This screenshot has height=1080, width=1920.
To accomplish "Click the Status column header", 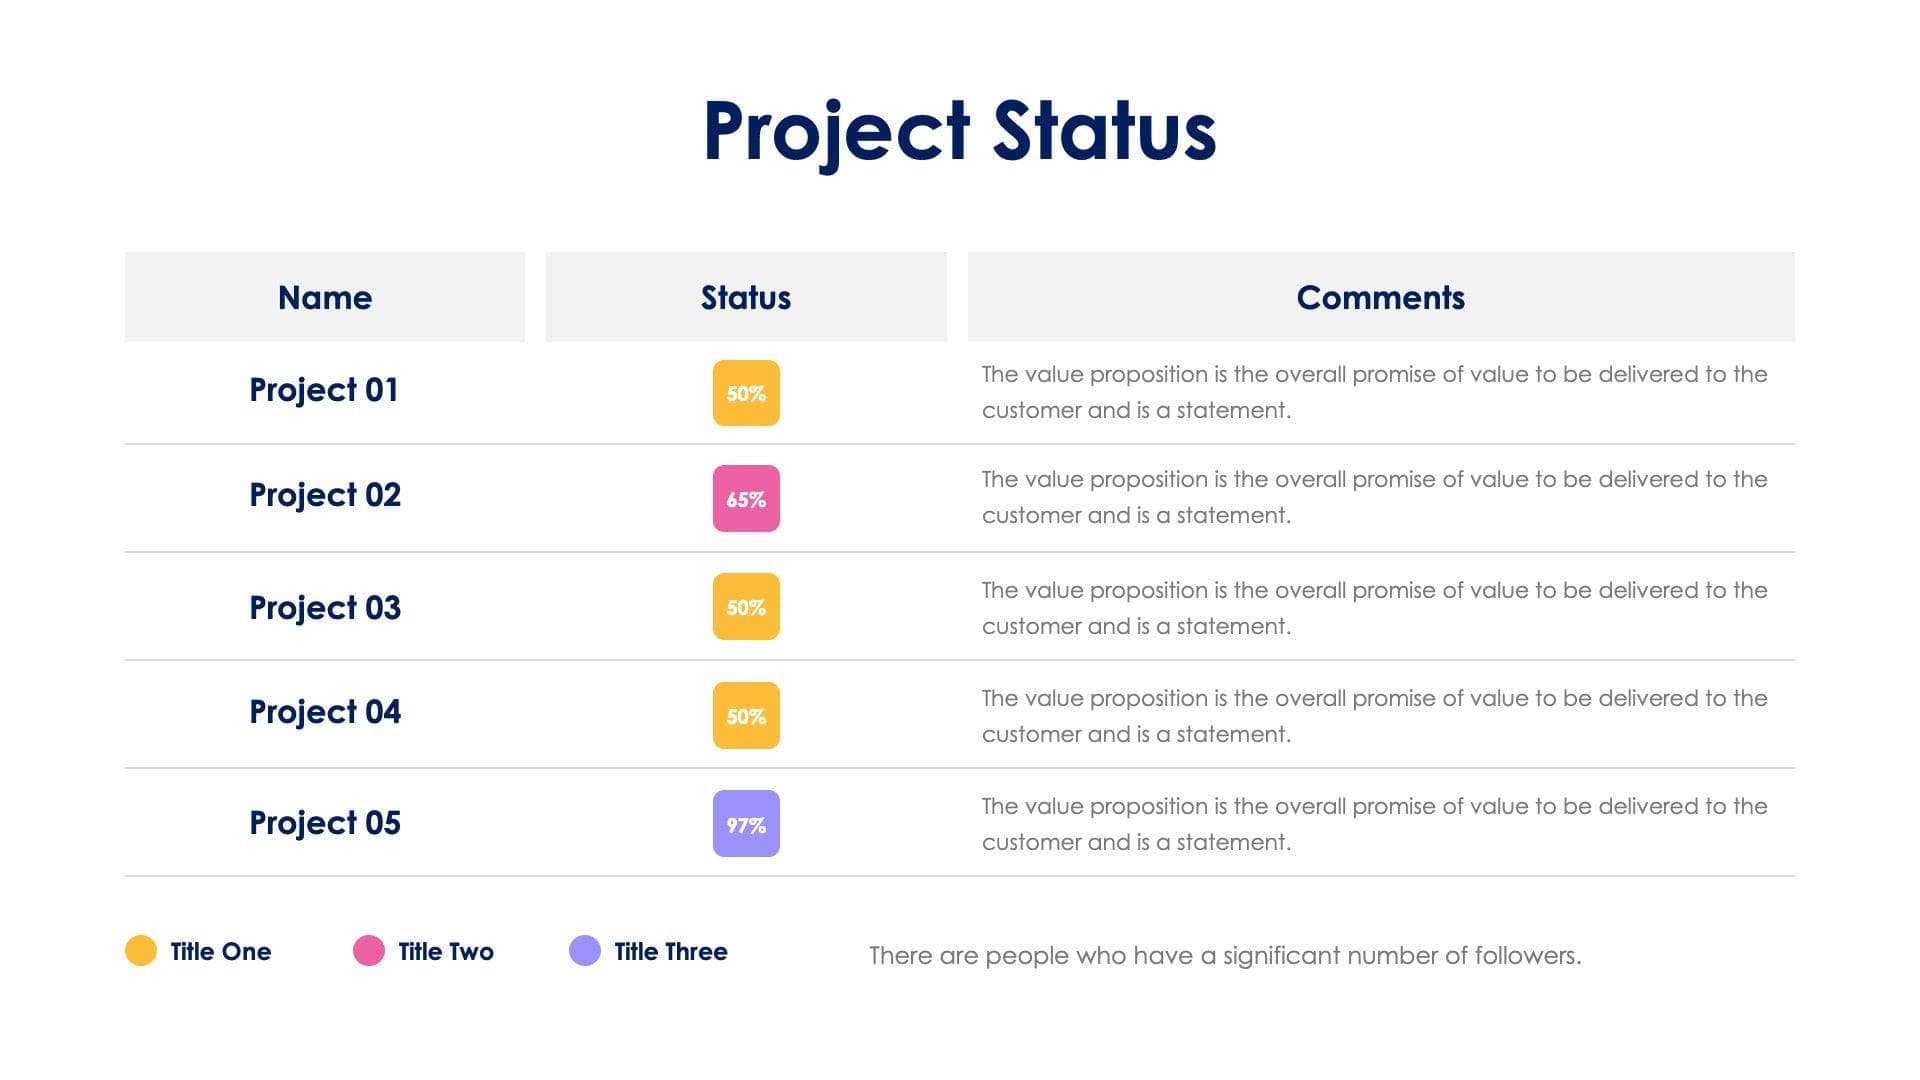I will [746, 297].
